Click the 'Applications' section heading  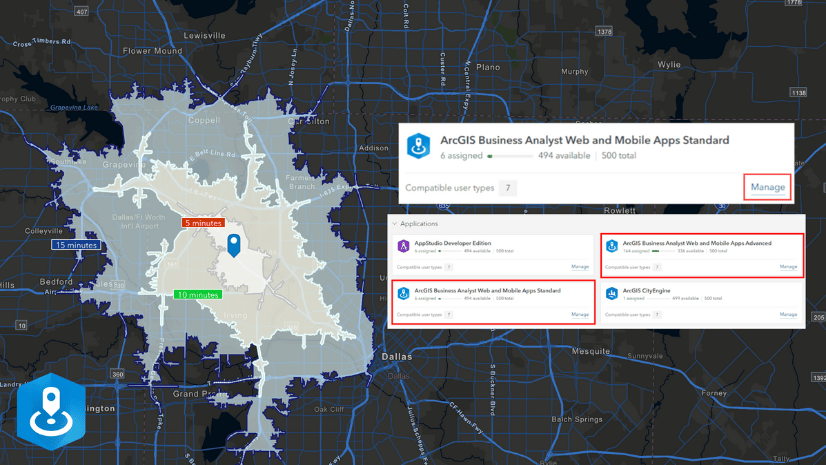[x=419, y=224]
